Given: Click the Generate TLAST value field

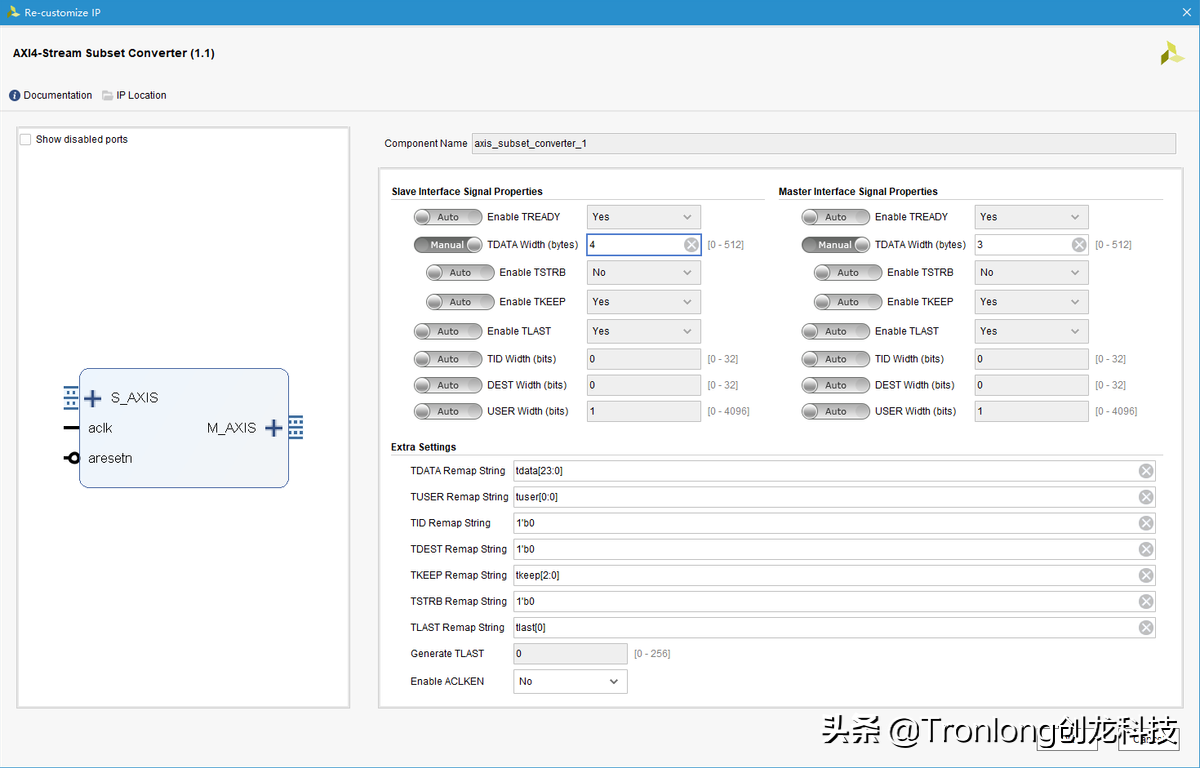Looking at the screenshot, I should (570, 654).
